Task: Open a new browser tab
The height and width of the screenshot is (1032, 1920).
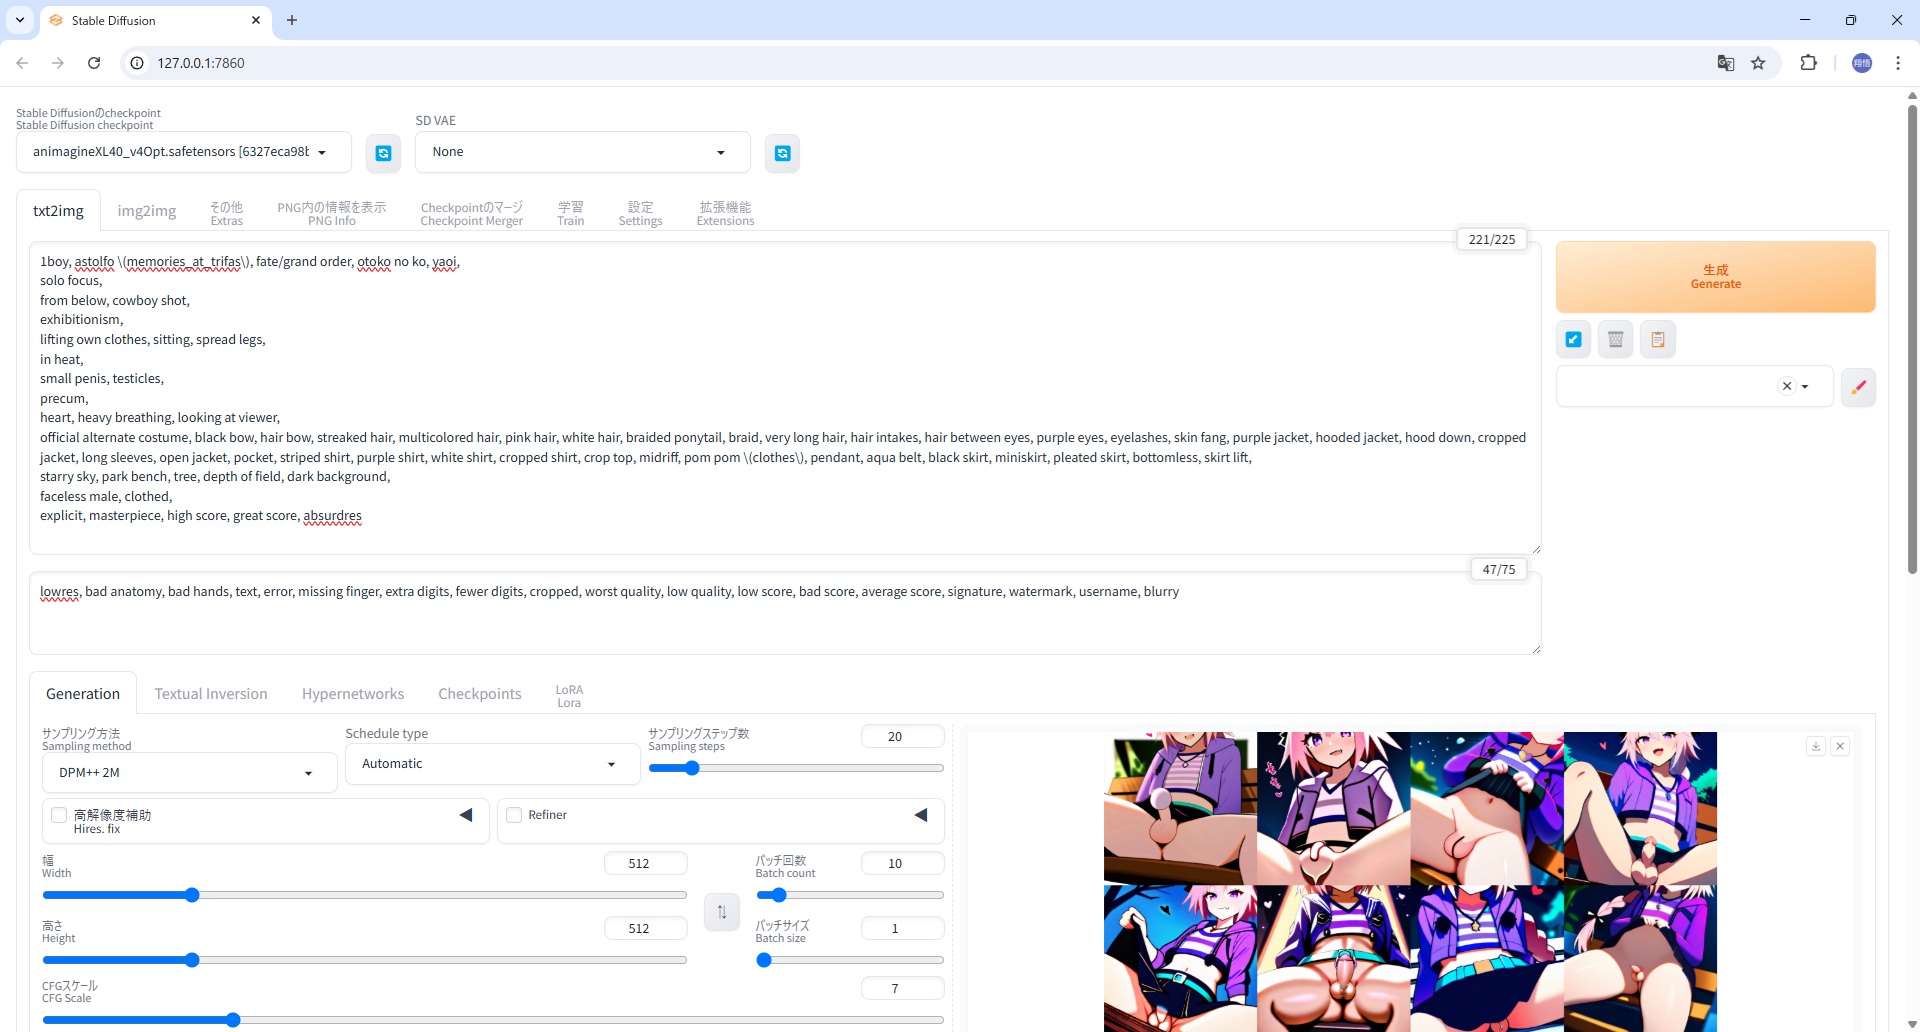Action: click(x=292, y=20)
